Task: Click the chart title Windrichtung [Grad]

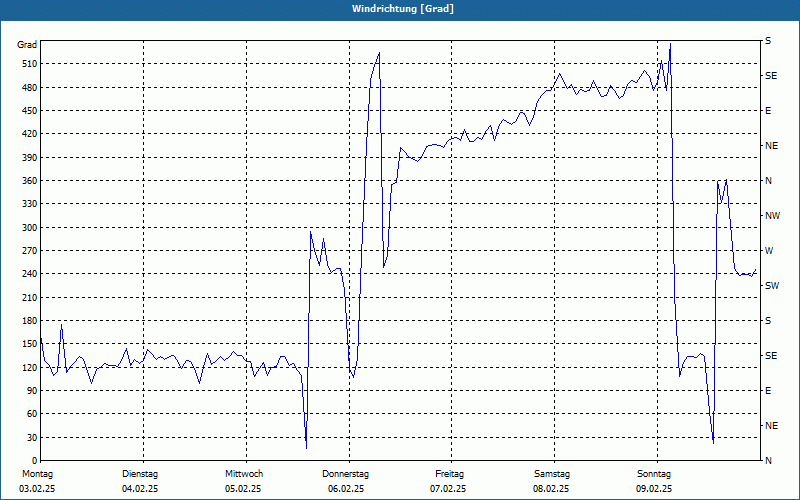Action: pyautogui.click(x=403, y=9)
